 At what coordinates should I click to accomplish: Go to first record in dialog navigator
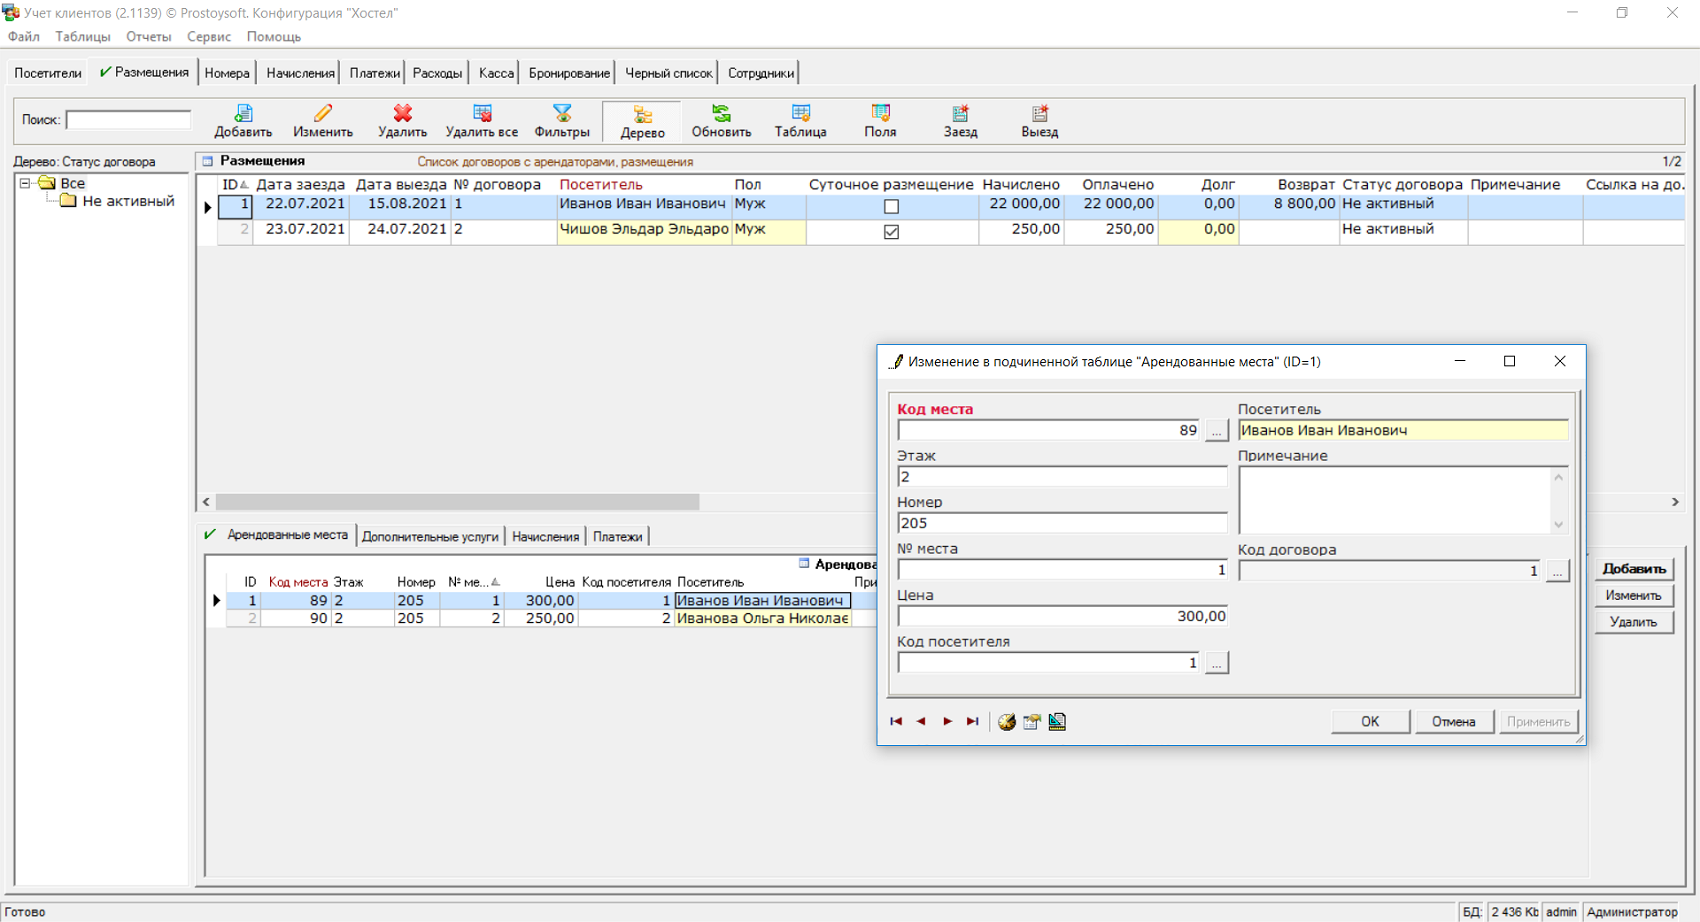(896, 721)
